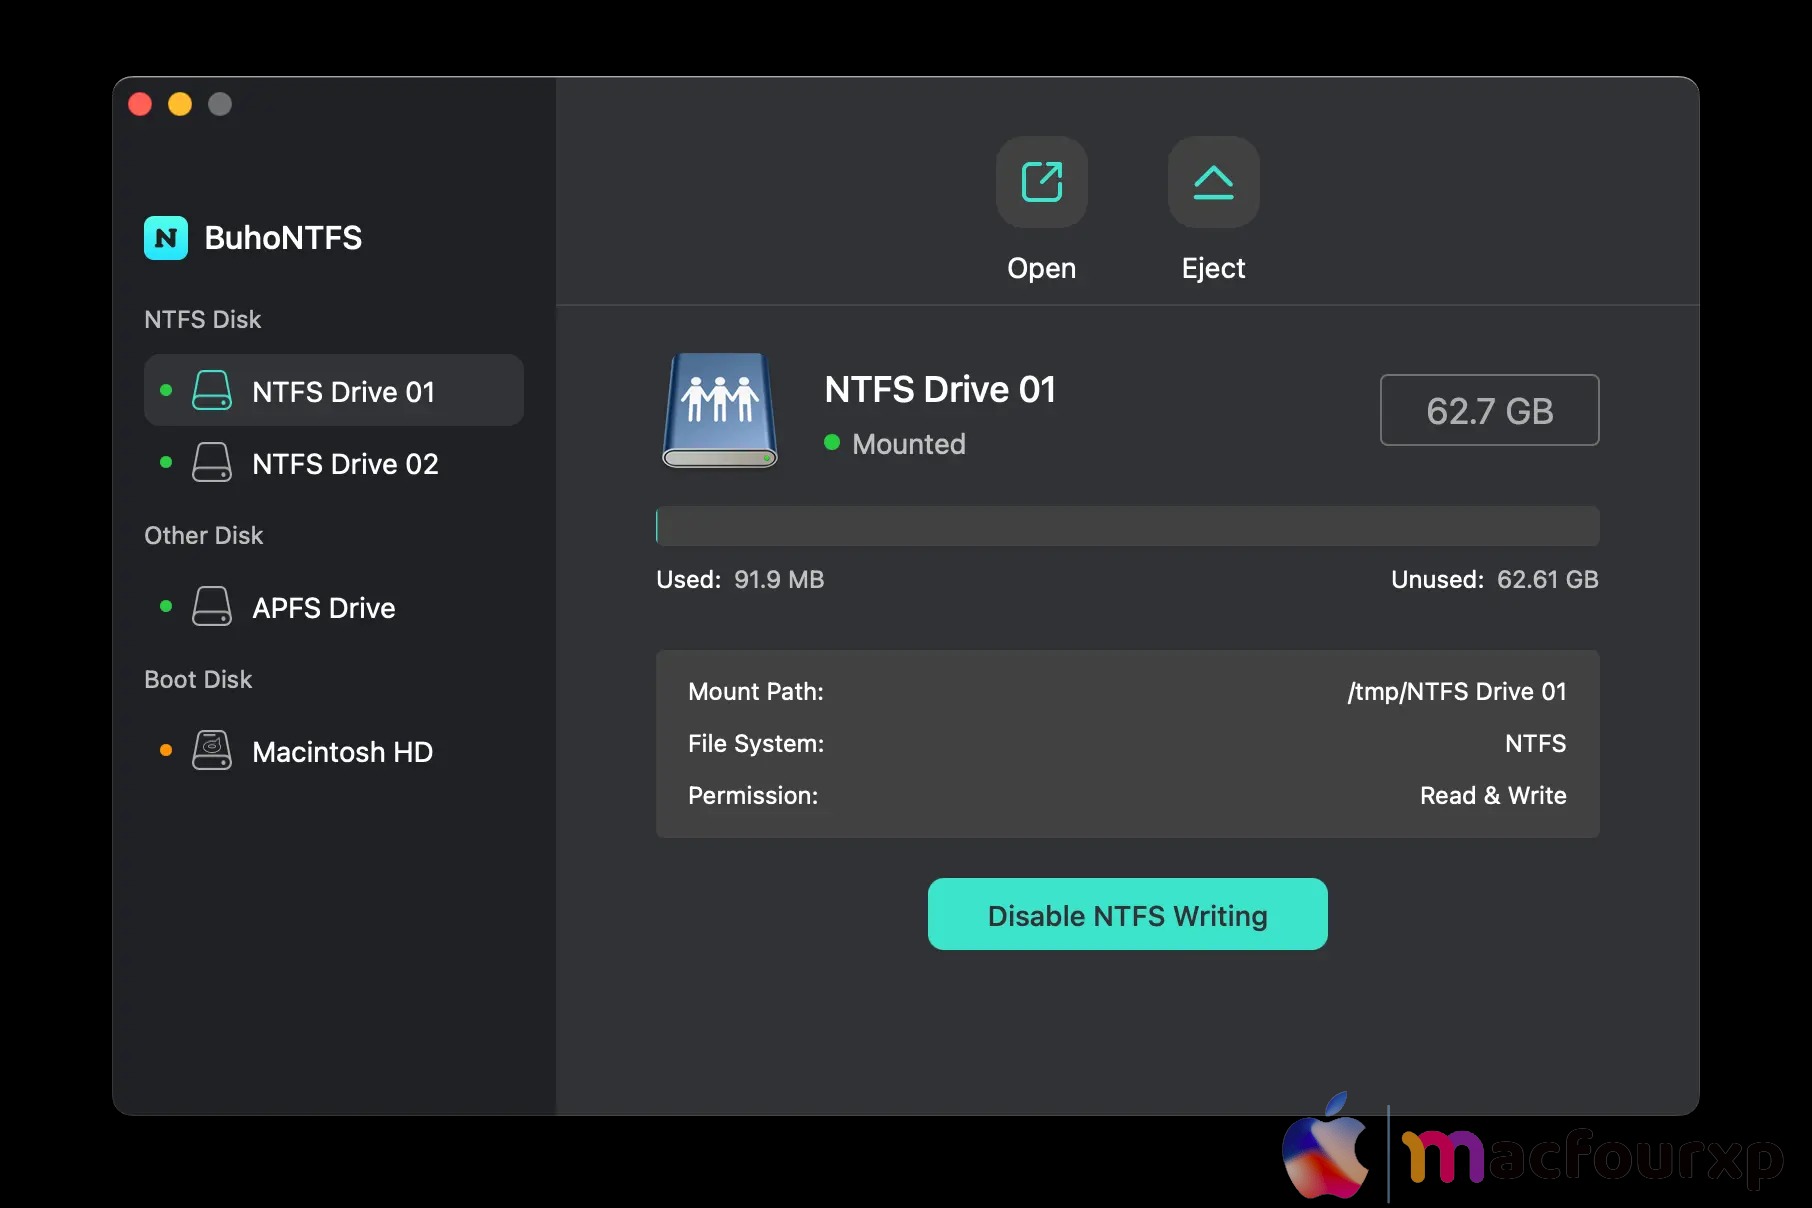Click the Eject icon button
This screenshot has width=1812, height=1208.
click(x=1213, y=182)
